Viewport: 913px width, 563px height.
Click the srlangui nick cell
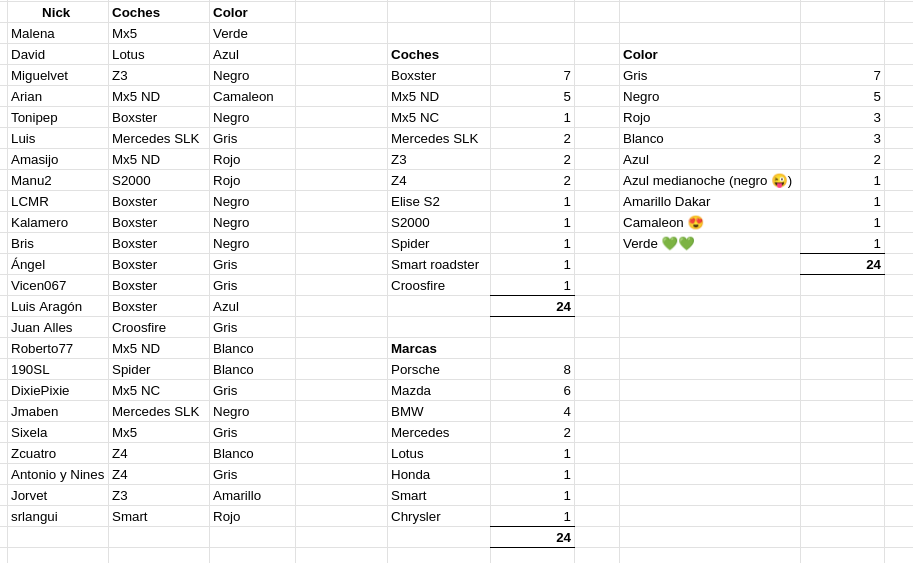pos(58,516)
